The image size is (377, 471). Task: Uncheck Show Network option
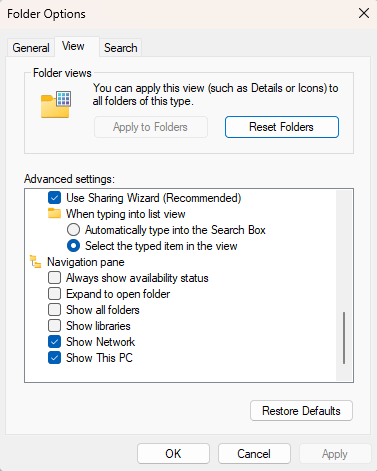[x=54, y=342]
